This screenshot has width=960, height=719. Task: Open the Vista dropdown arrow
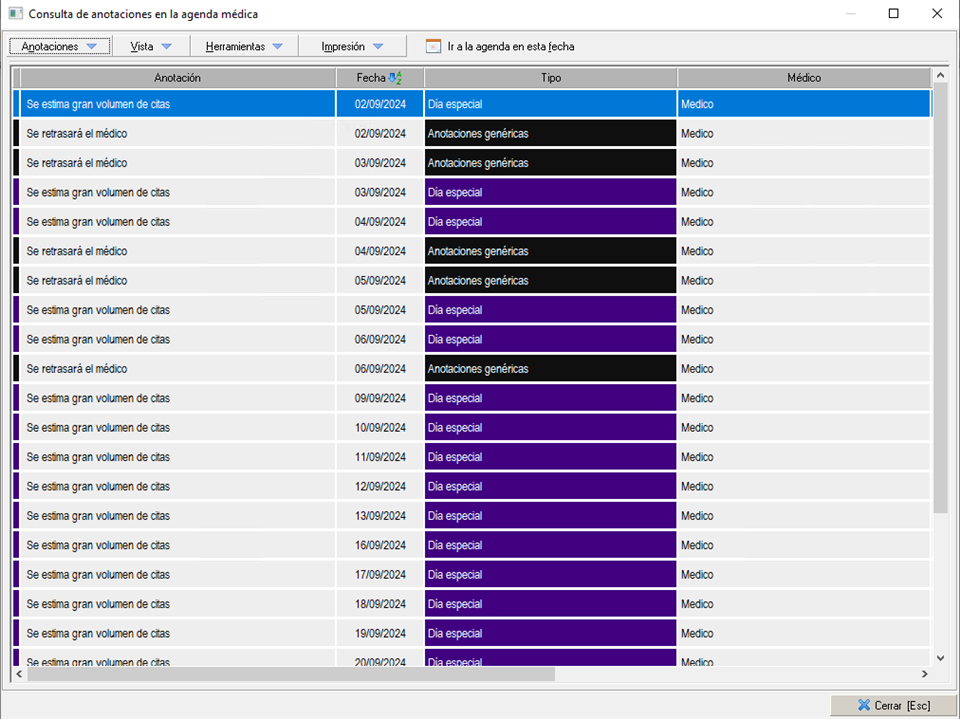(x=166, y=47)
